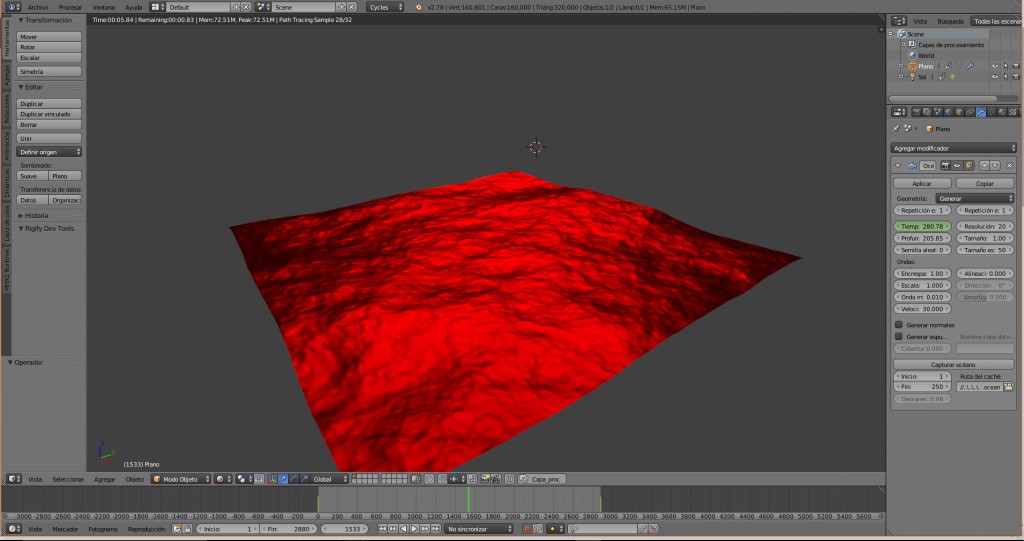Open the orange cube Object properties tab
Screen dimensions: 1024x541
(959, 112)
